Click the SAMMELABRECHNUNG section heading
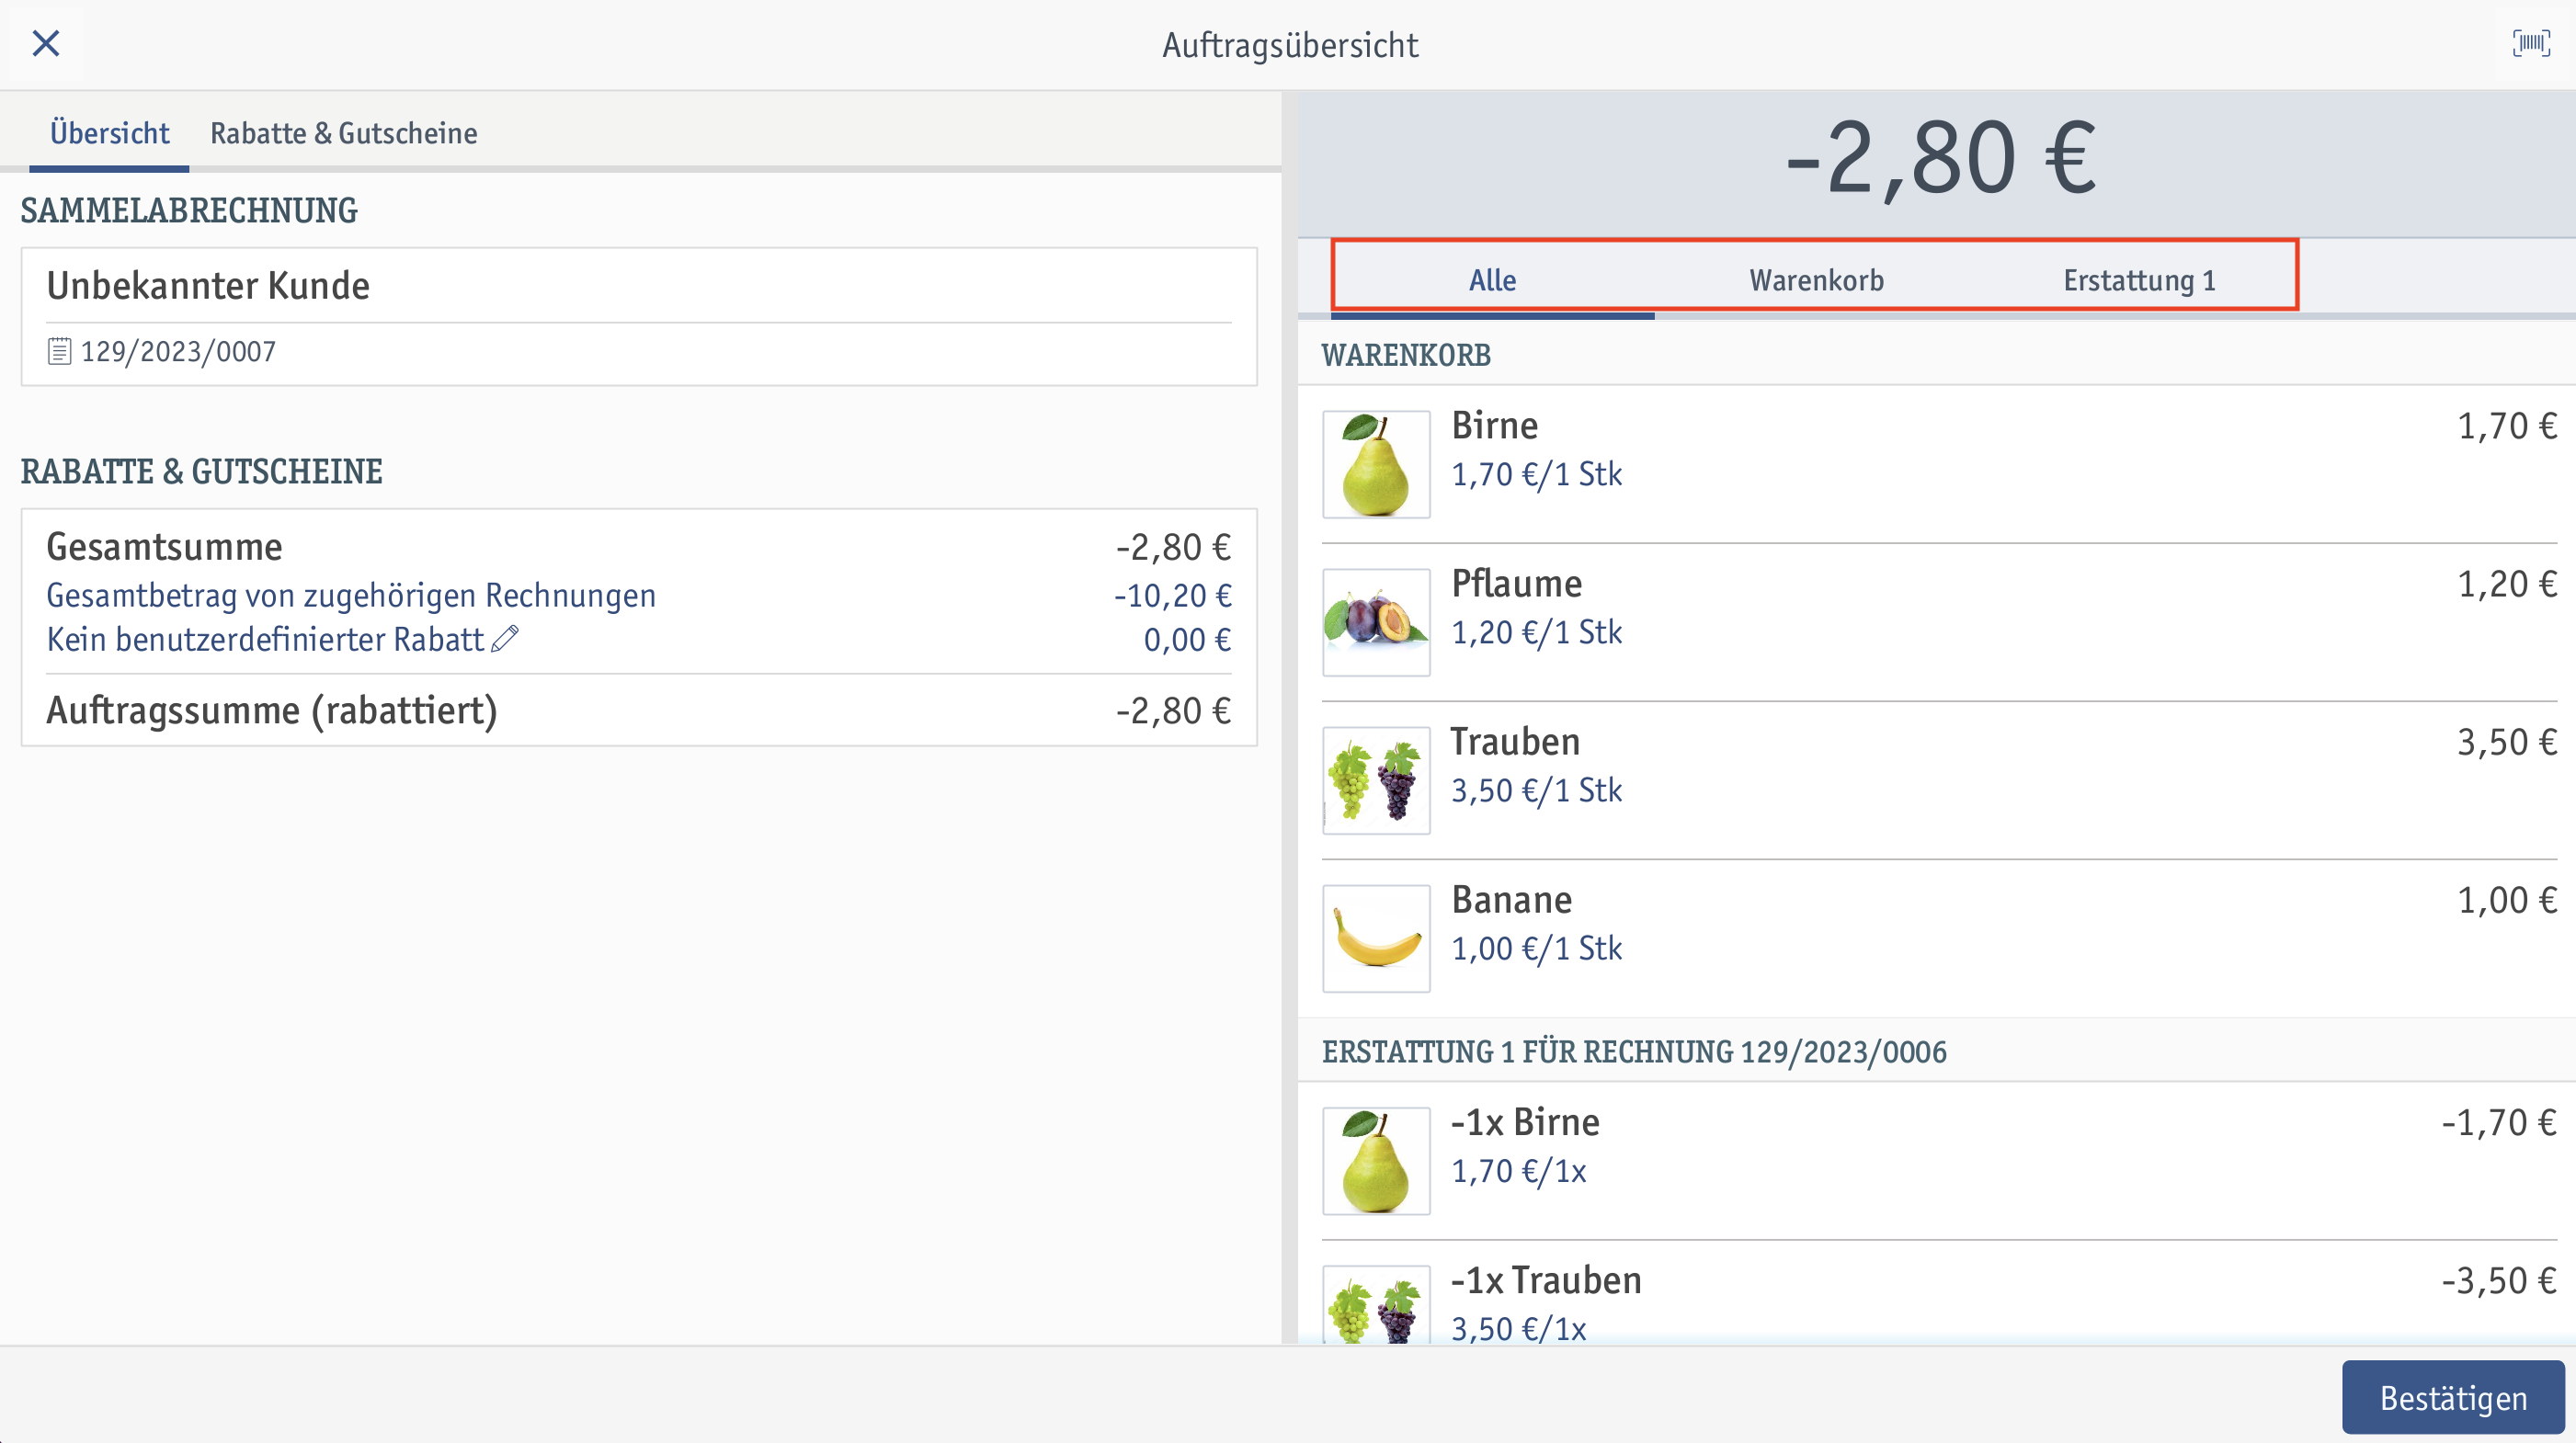This screenshot has width=2576, height=1443. (x=189, y=211)
